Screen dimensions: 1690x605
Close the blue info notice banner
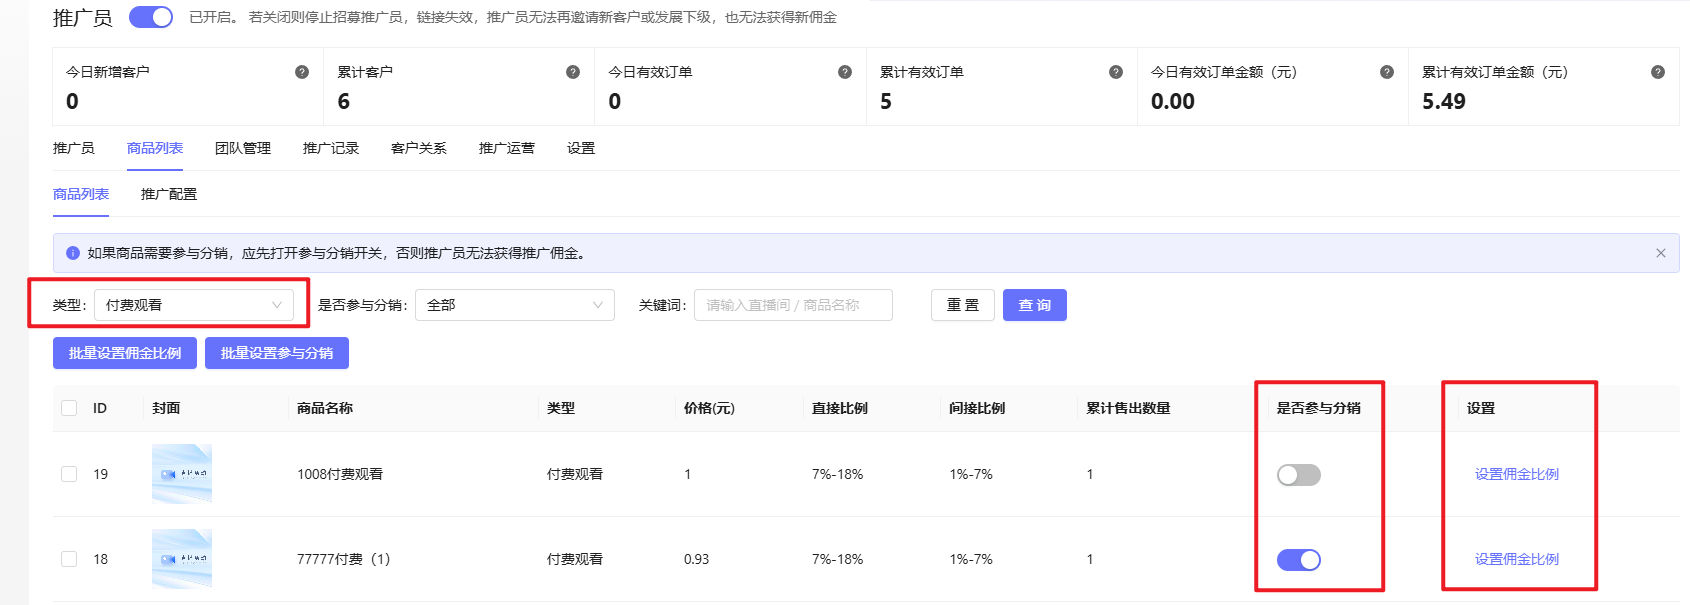[x=1661, y=253]
